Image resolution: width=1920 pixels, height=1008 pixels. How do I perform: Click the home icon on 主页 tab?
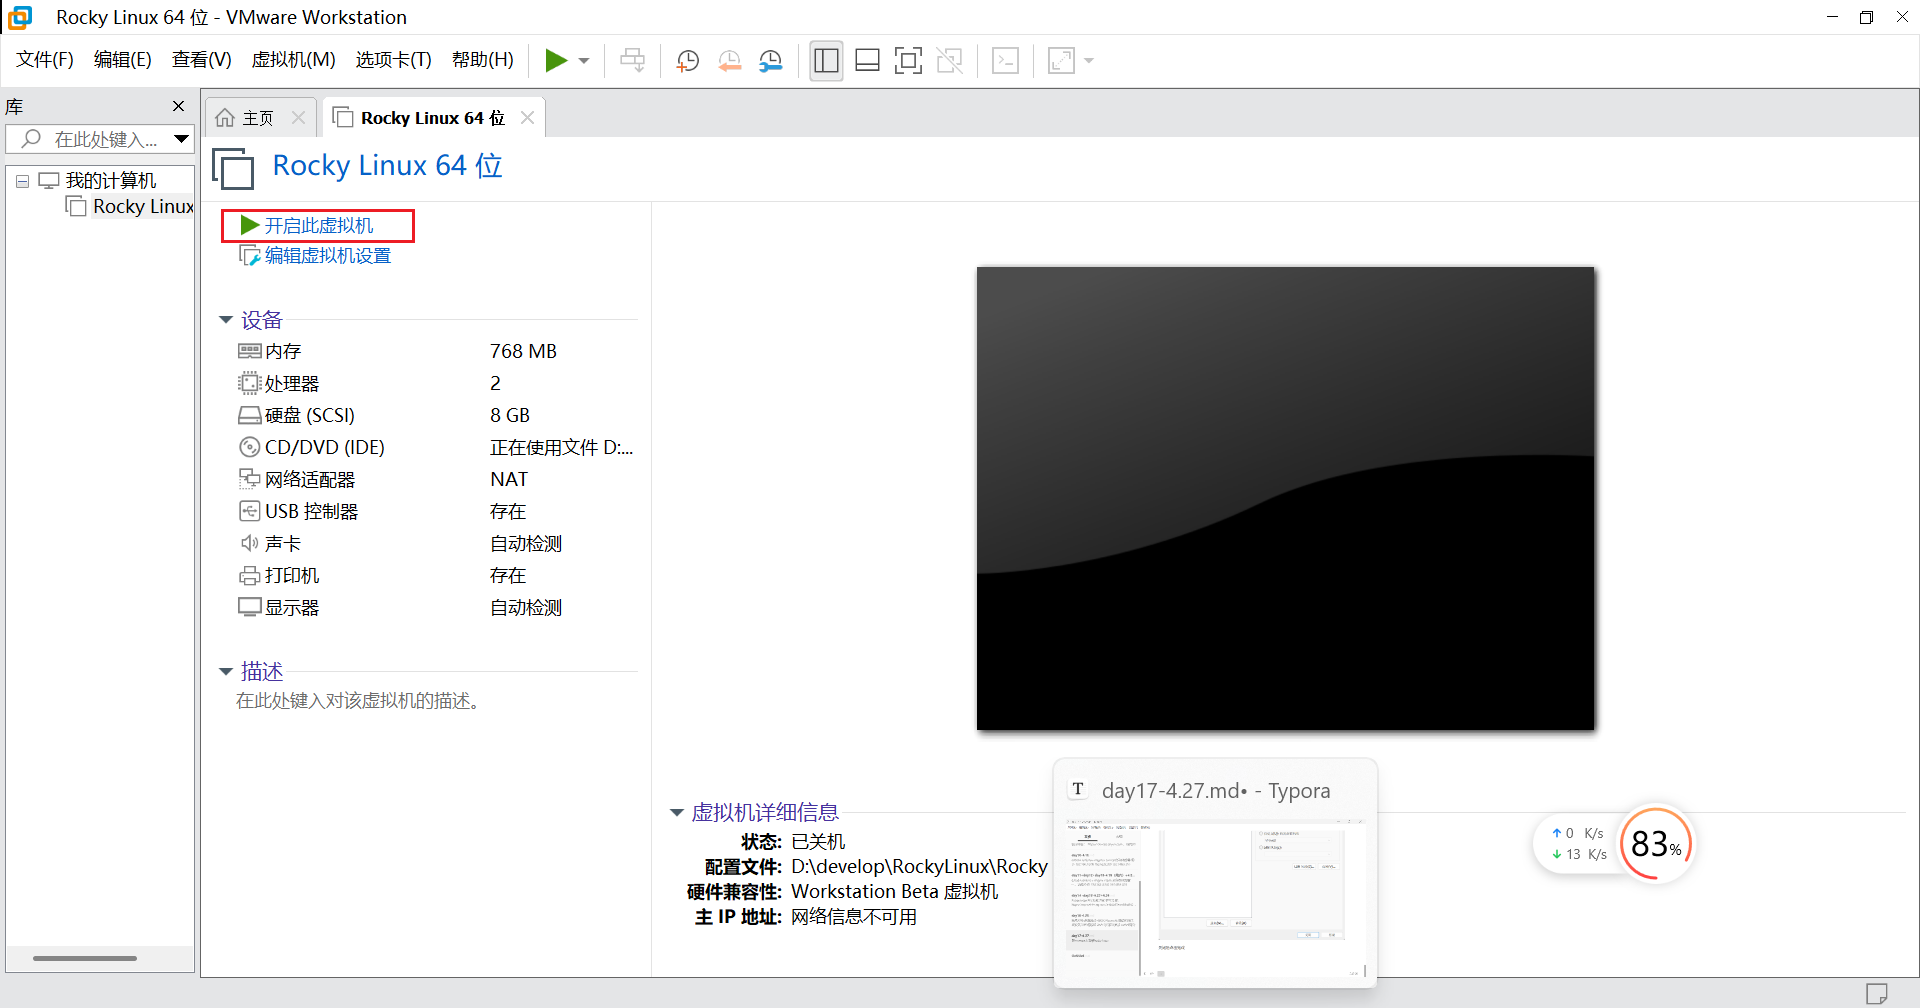225,118
